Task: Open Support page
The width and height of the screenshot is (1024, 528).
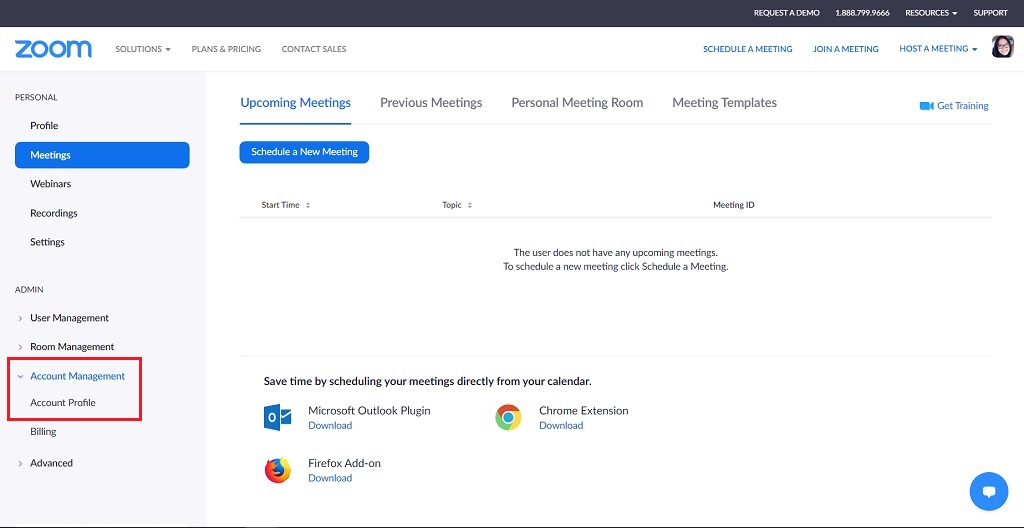Action: click(x=990, y=13)
